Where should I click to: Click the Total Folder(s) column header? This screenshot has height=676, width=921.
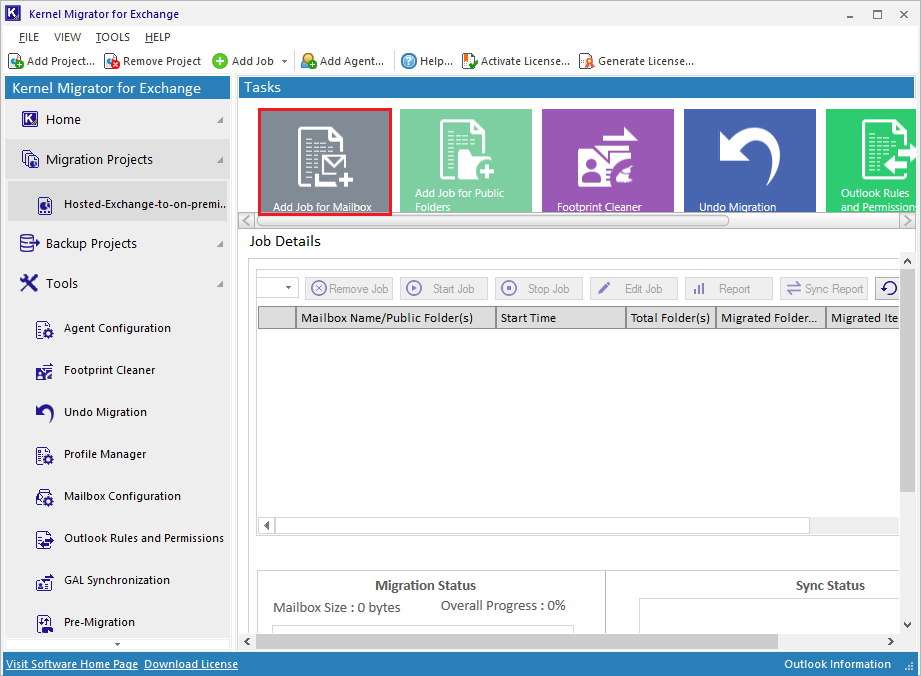pyautogui.click(x=671, y=318)
